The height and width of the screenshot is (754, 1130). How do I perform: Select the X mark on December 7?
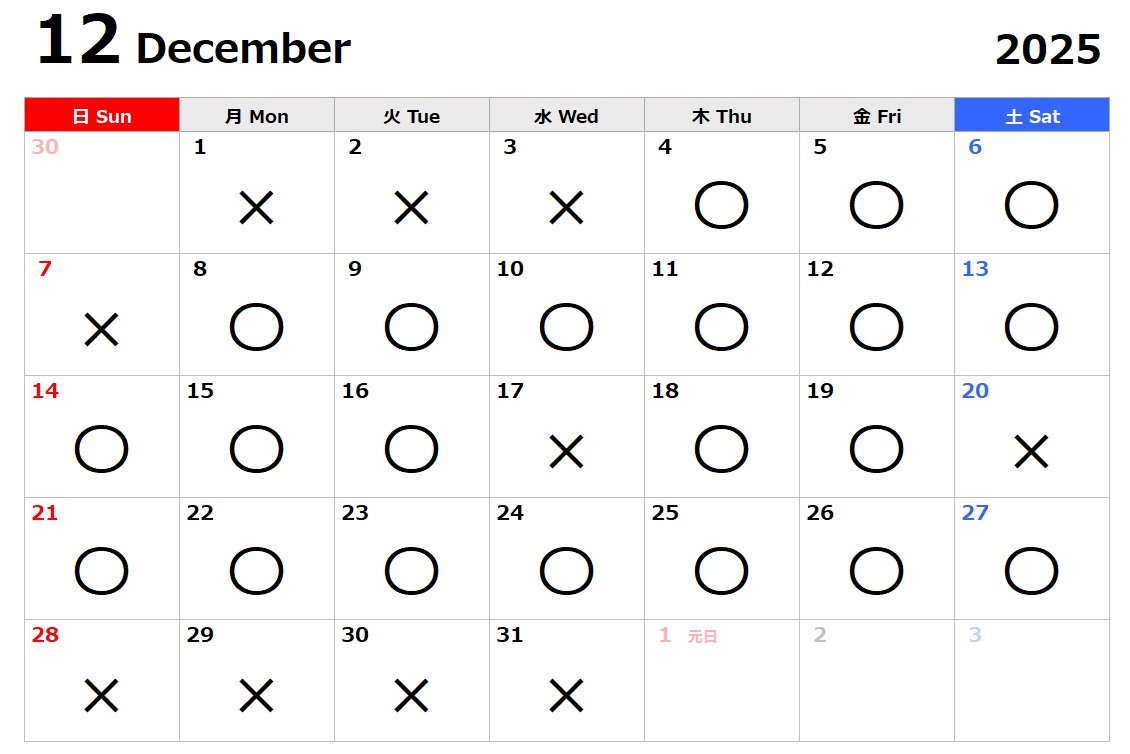[x=101, y=329]
